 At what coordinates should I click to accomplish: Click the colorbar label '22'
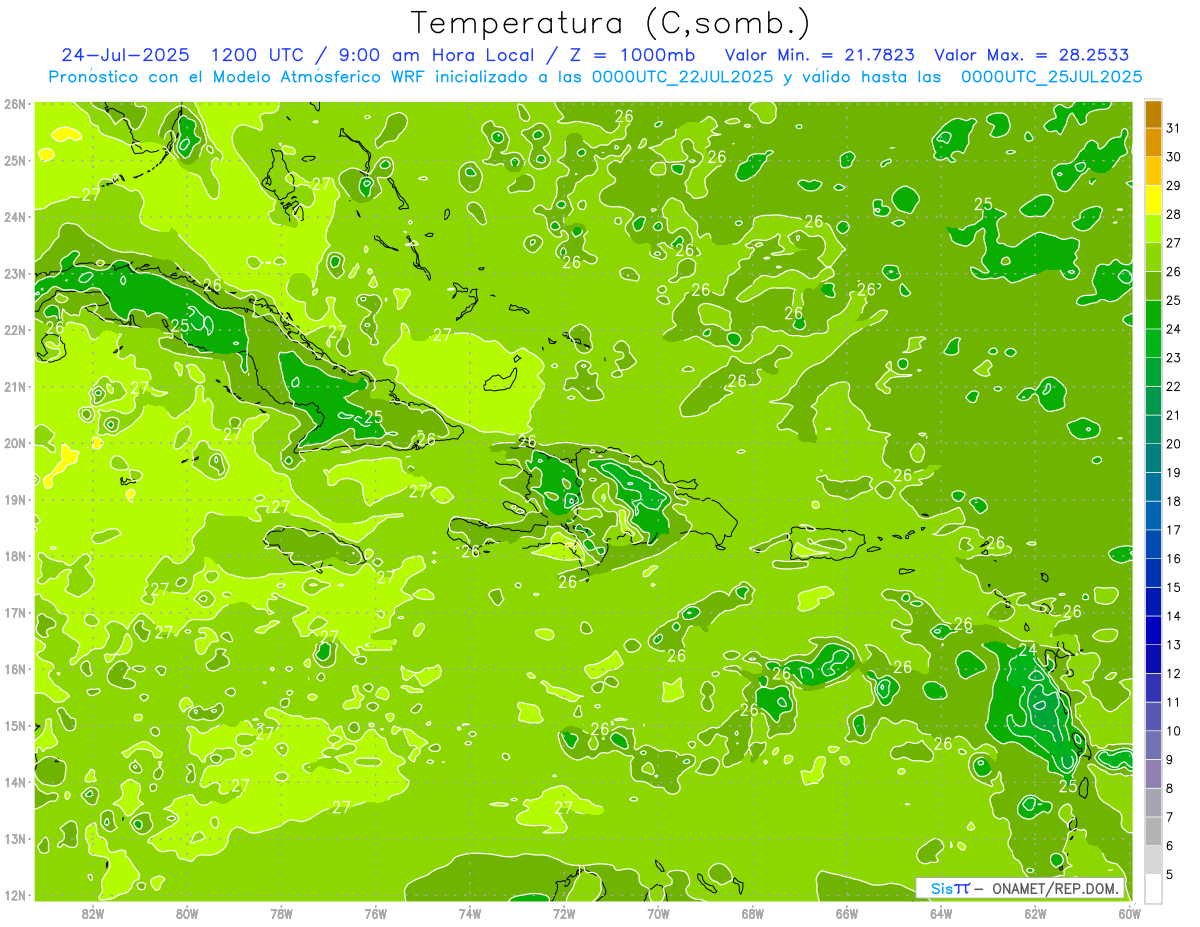click(x=1174, y=386)
